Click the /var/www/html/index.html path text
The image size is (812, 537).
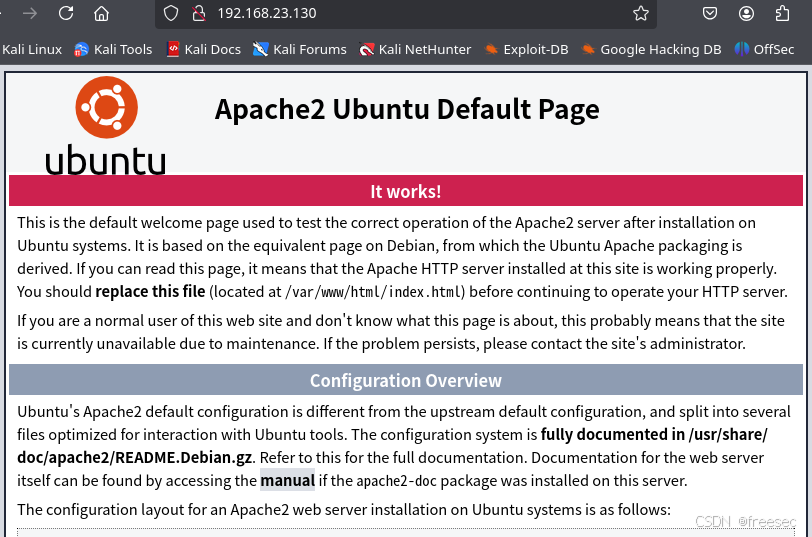tap(373, 292)
